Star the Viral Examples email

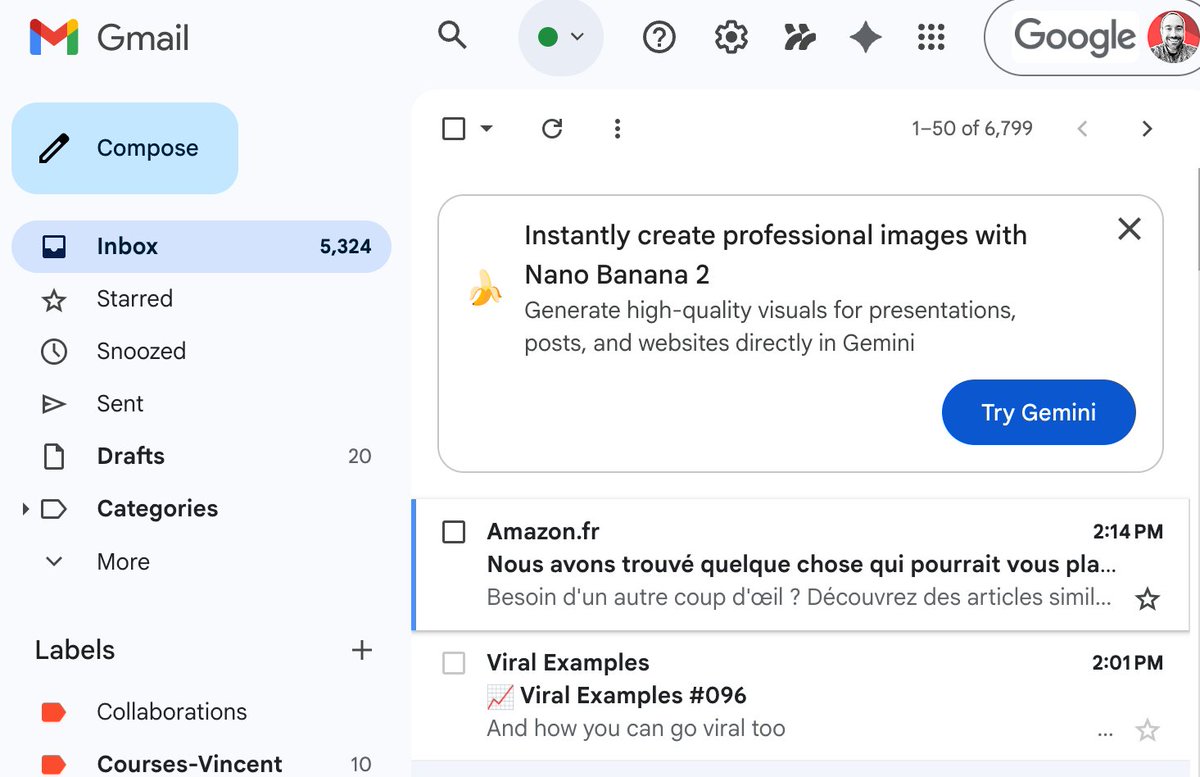point(1148,730)
